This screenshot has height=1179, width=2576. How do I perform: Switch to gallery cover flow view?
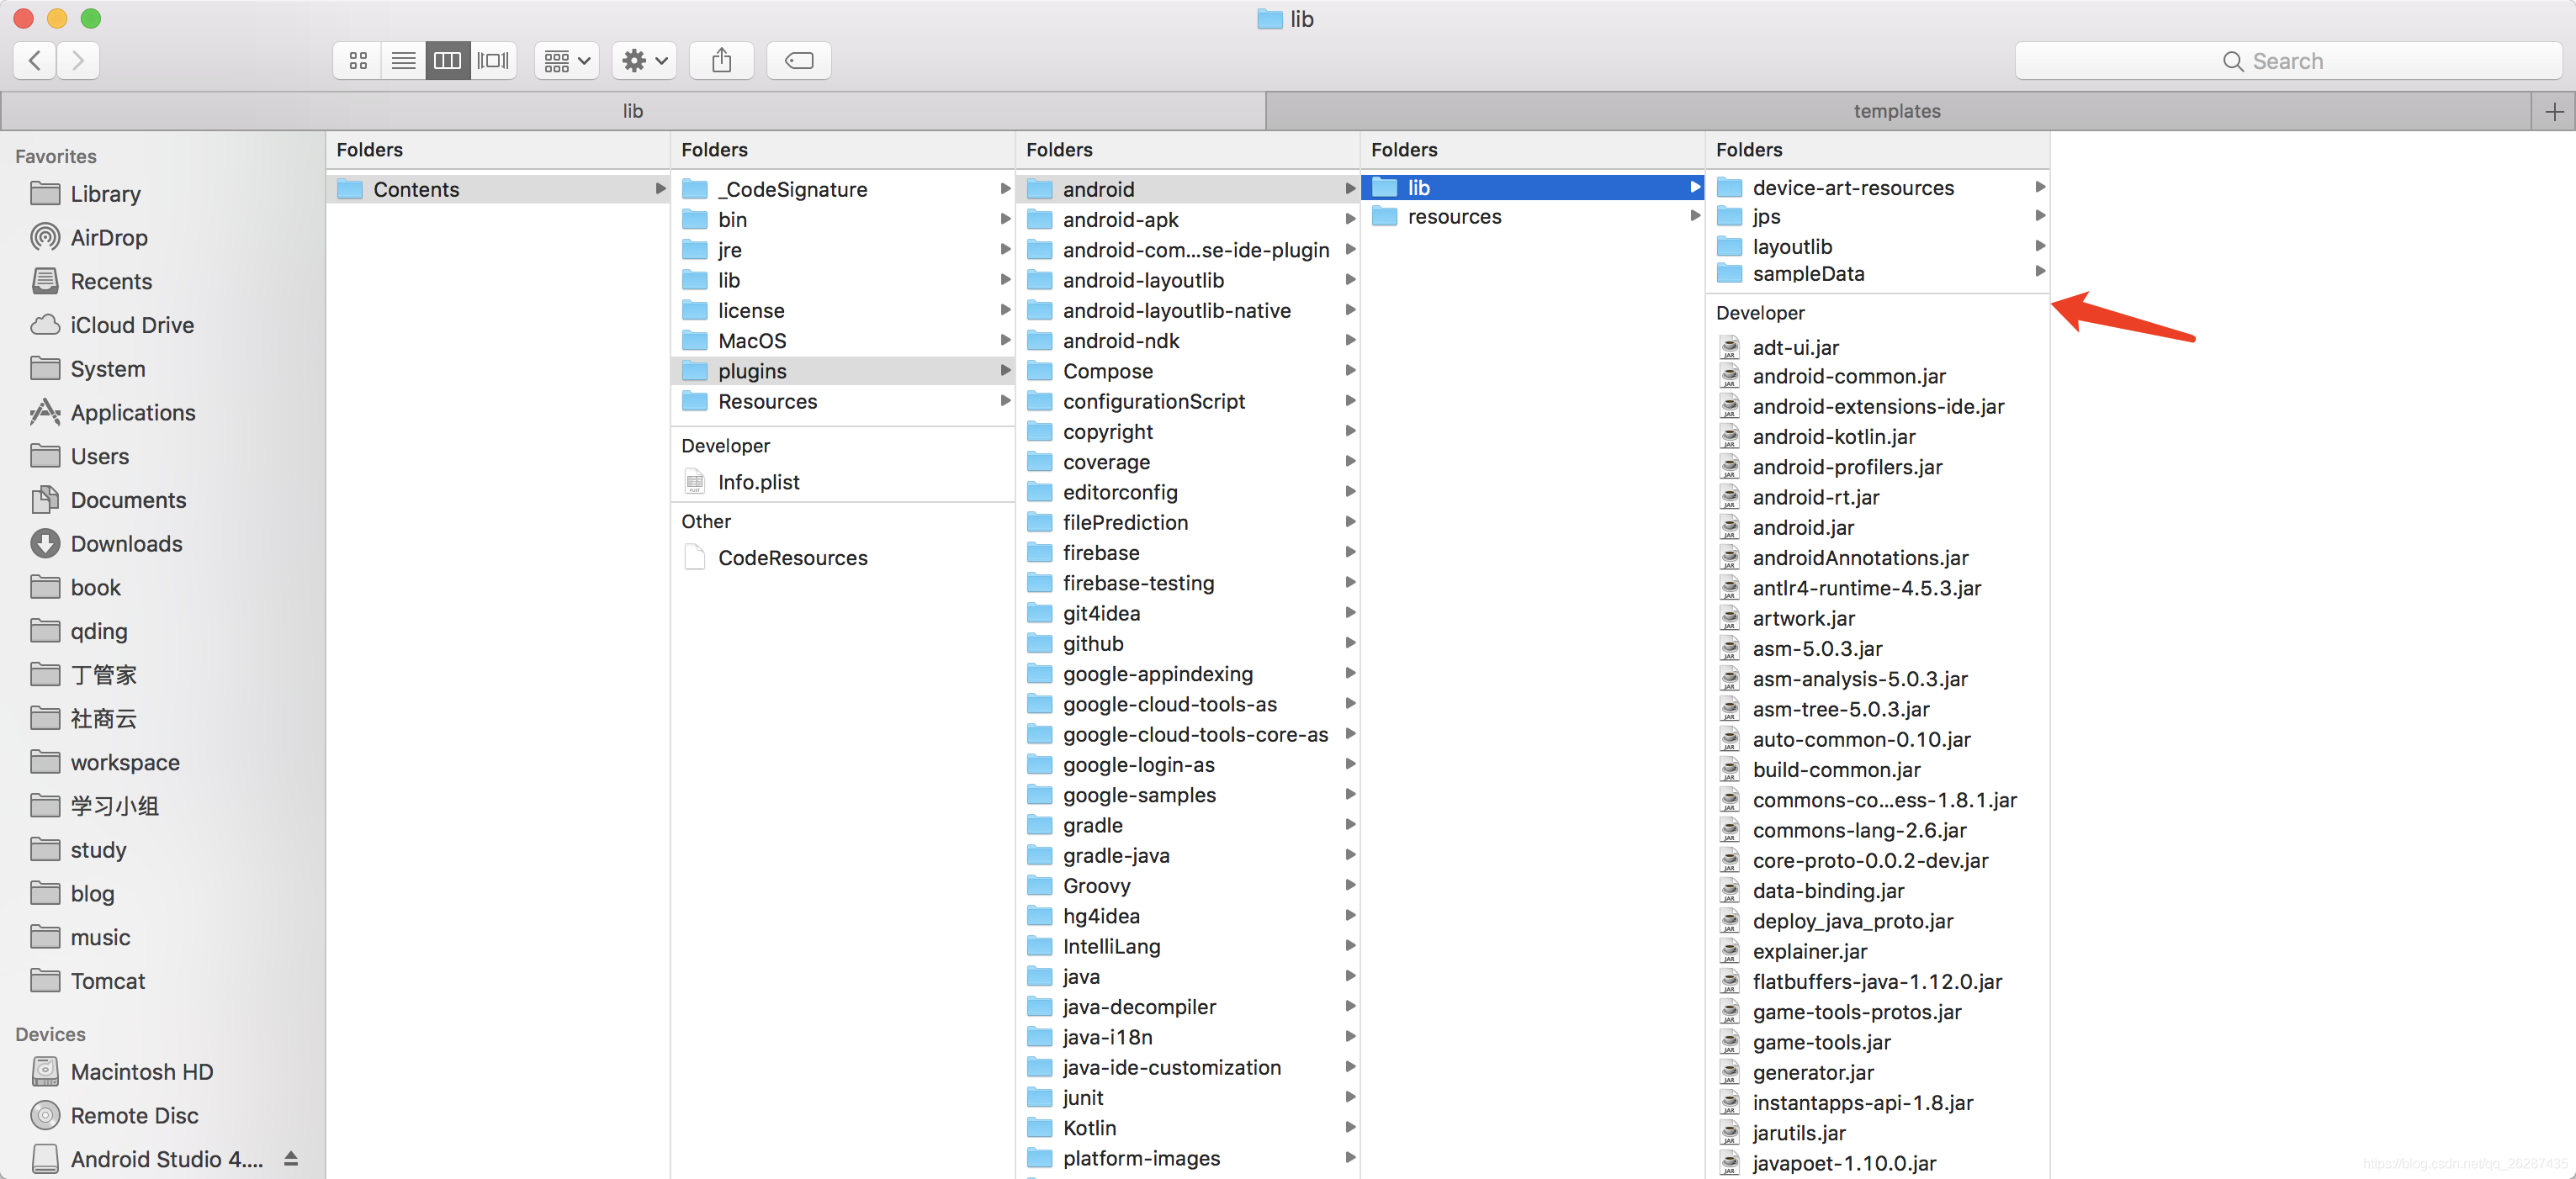pos(493,61)
